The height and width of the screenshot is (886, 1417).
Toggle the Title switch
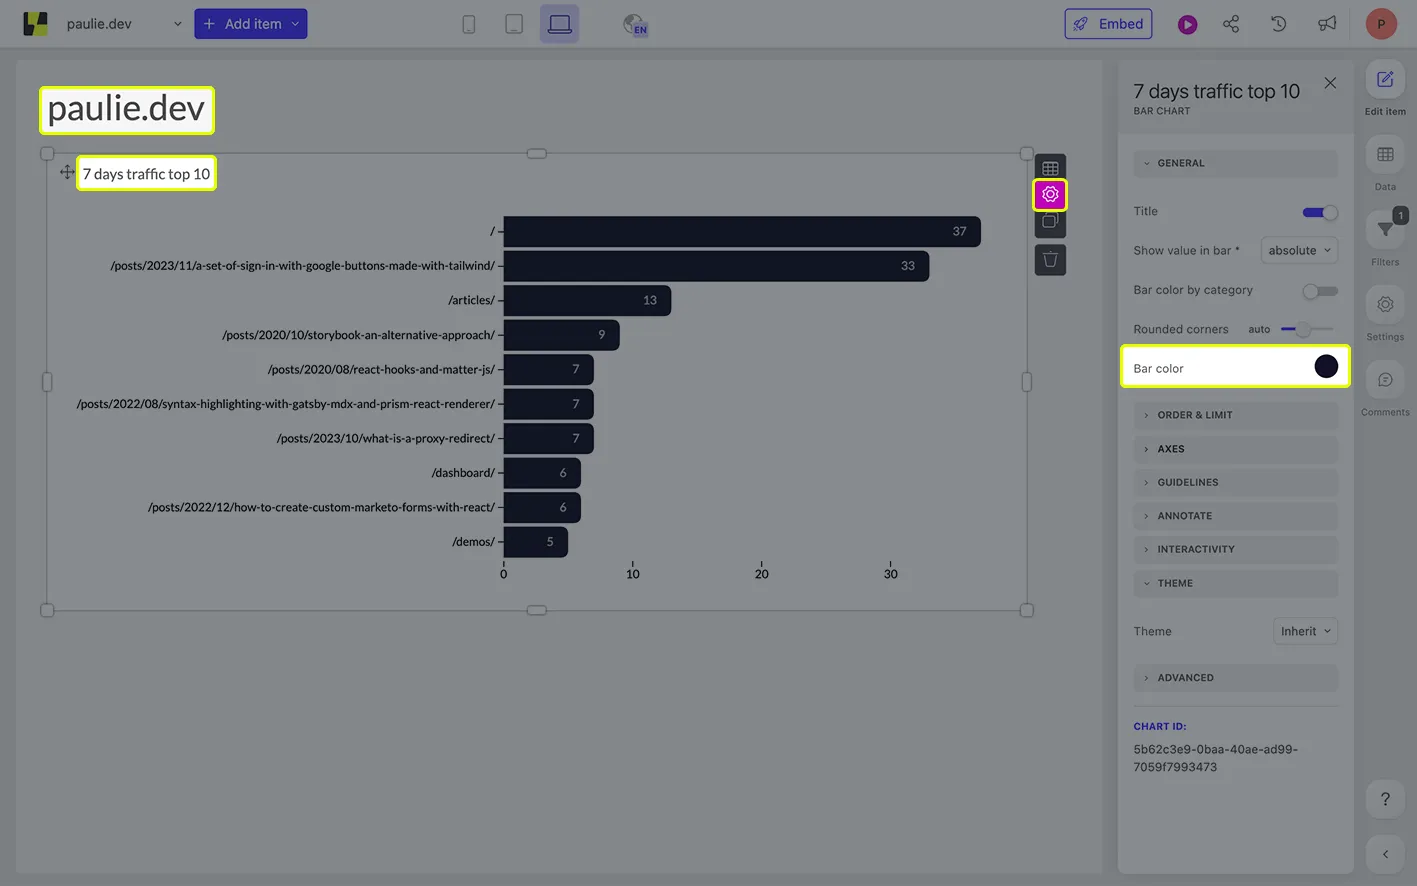(x=1320, y=212)
